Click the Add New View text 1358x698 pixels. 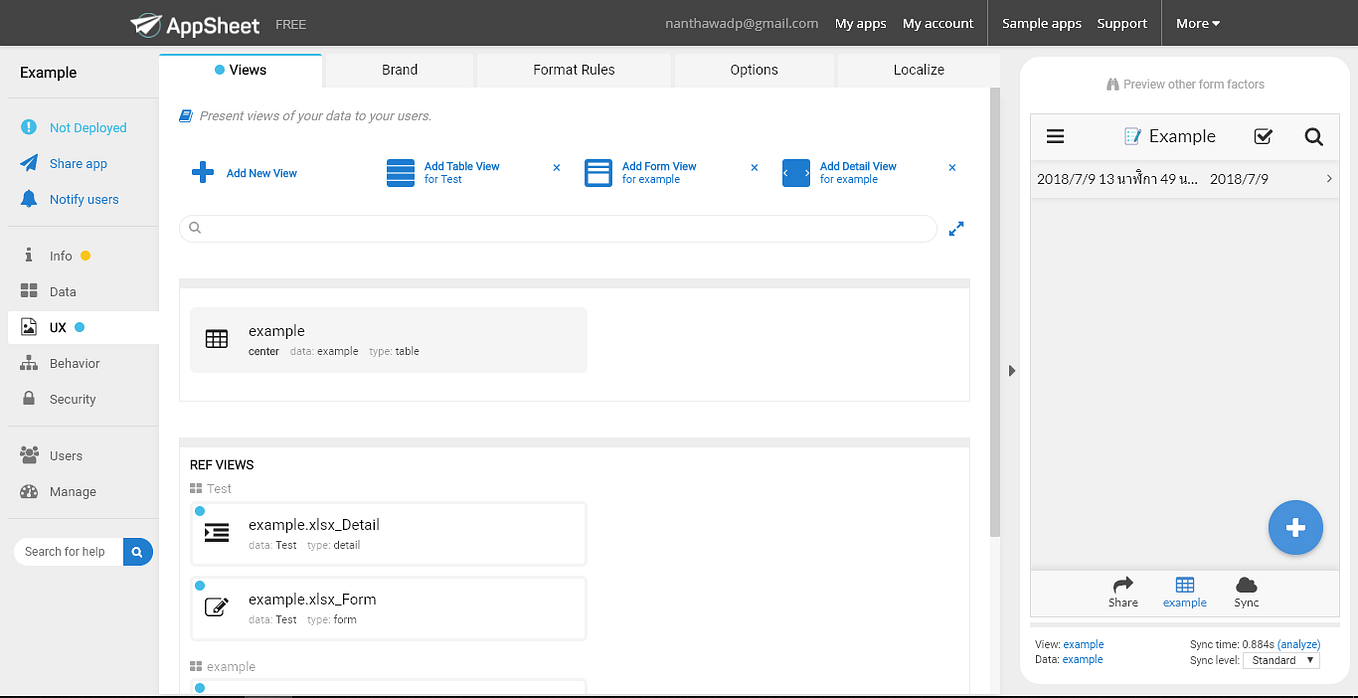[x=262, y=173]
